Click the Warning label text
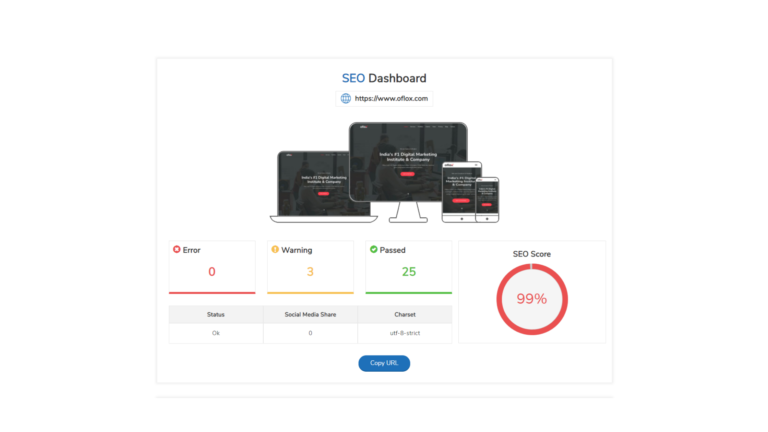This screenshot has width=768, height=432. [296, 250]
